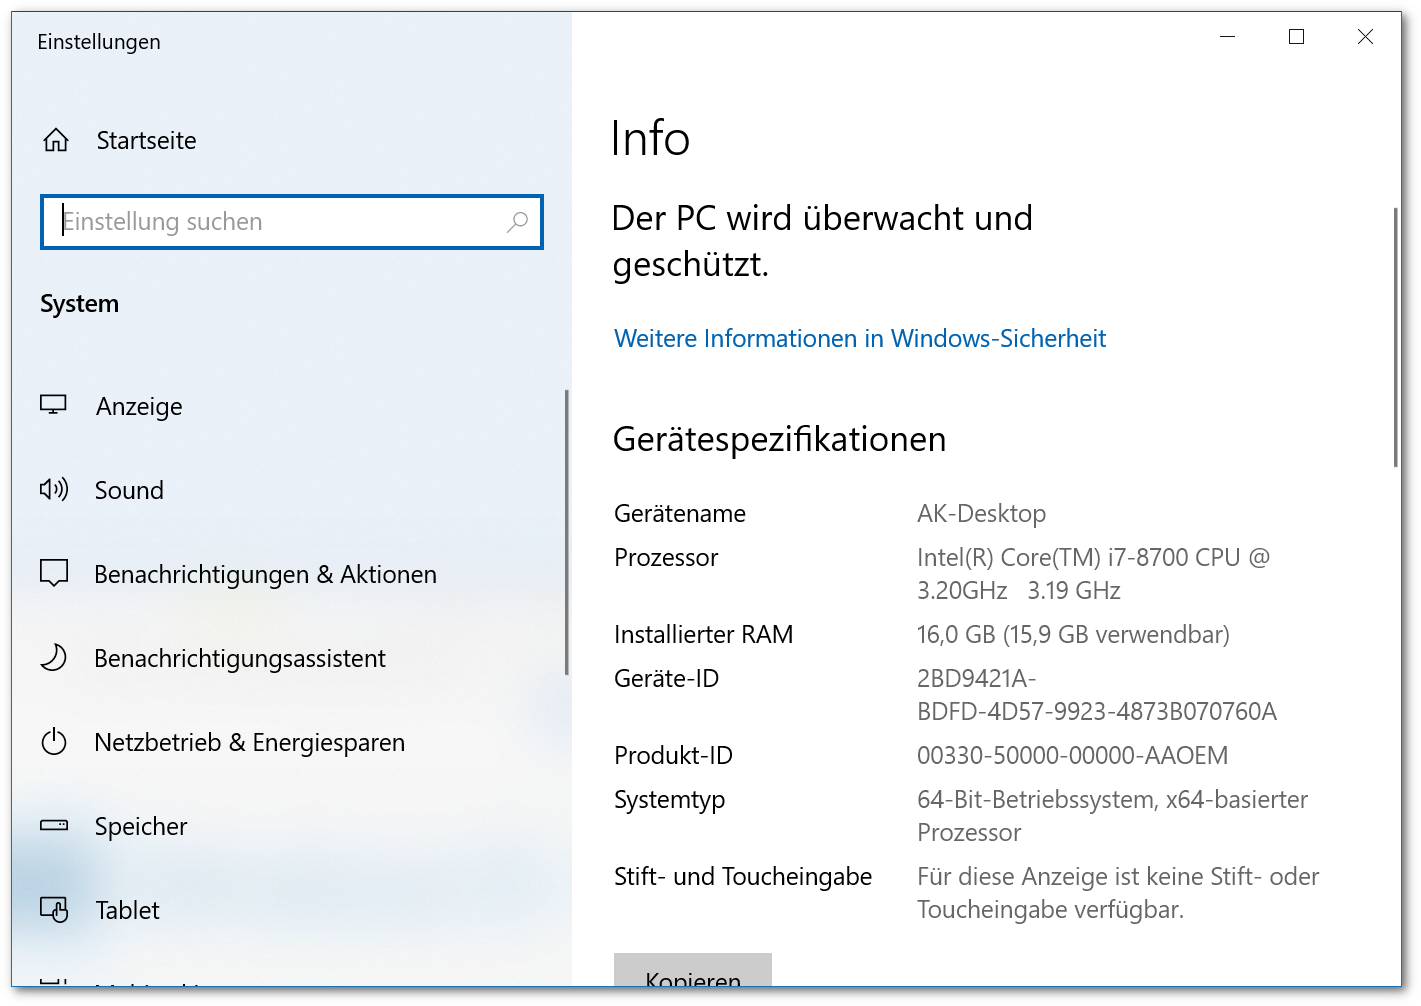Click the Benachrichtigungsassistent moon icon
Viewport: 1421px width, 1006px height.
click(x=53, y=657)
